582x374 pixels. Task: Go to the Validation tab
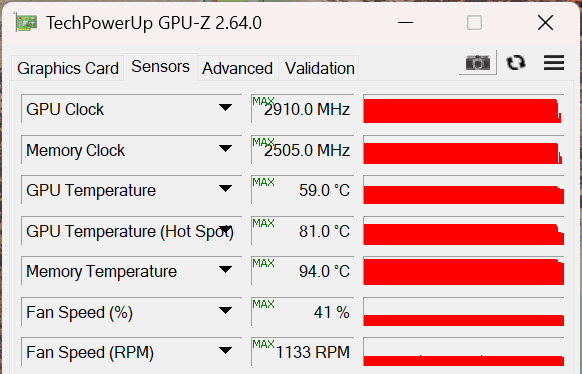(x=320, y=68)
